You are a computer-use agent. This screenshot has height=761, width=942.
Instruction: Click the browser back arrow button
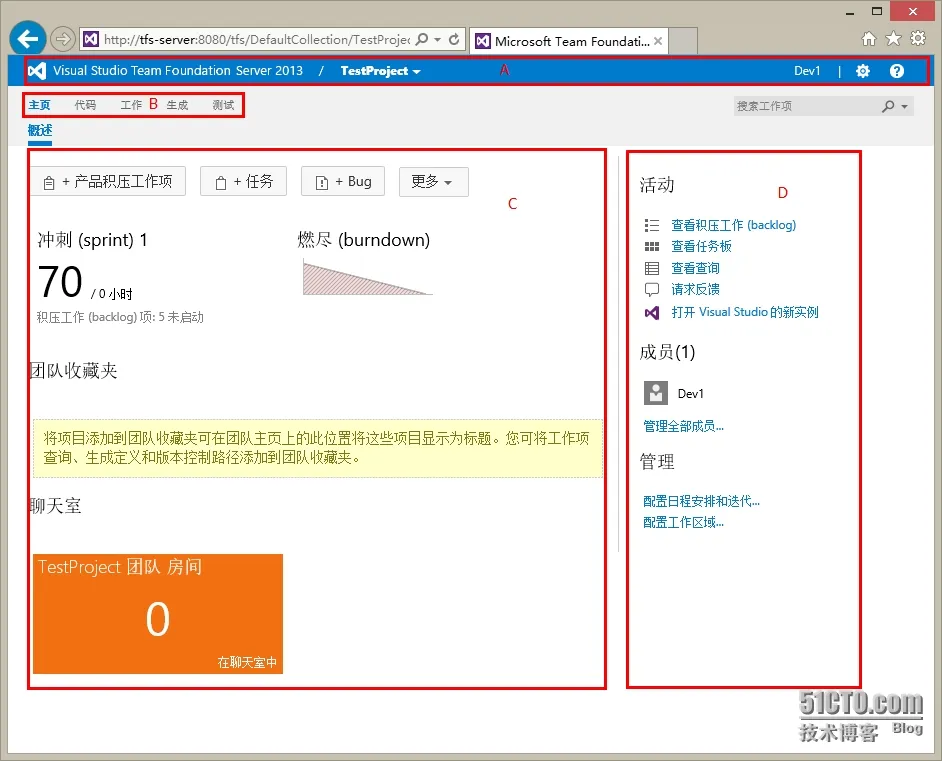pyautogui.click(x=28, y=39)
